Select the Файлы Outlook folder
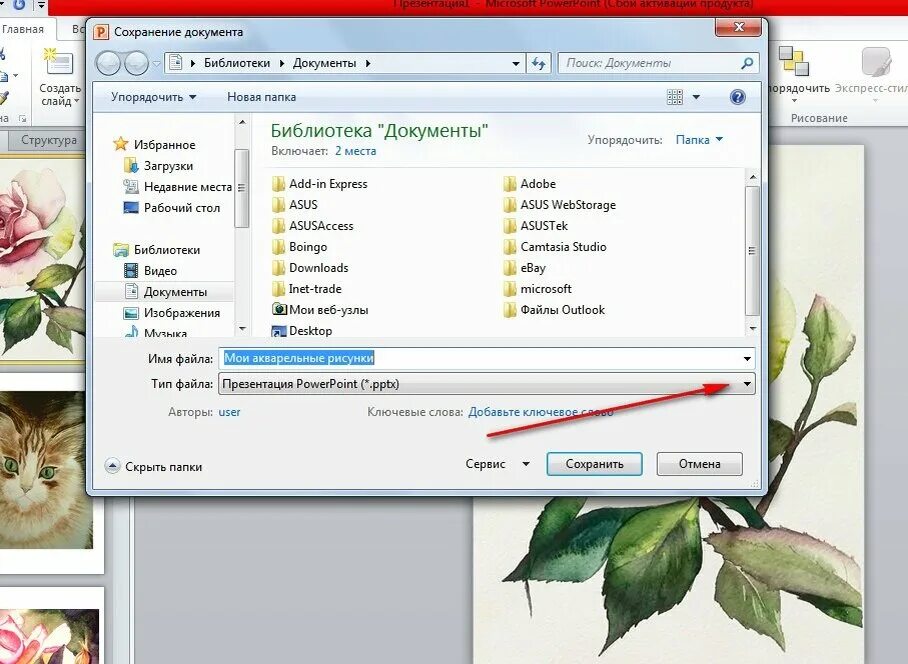 pyautogui.click(x=554, y=310)
